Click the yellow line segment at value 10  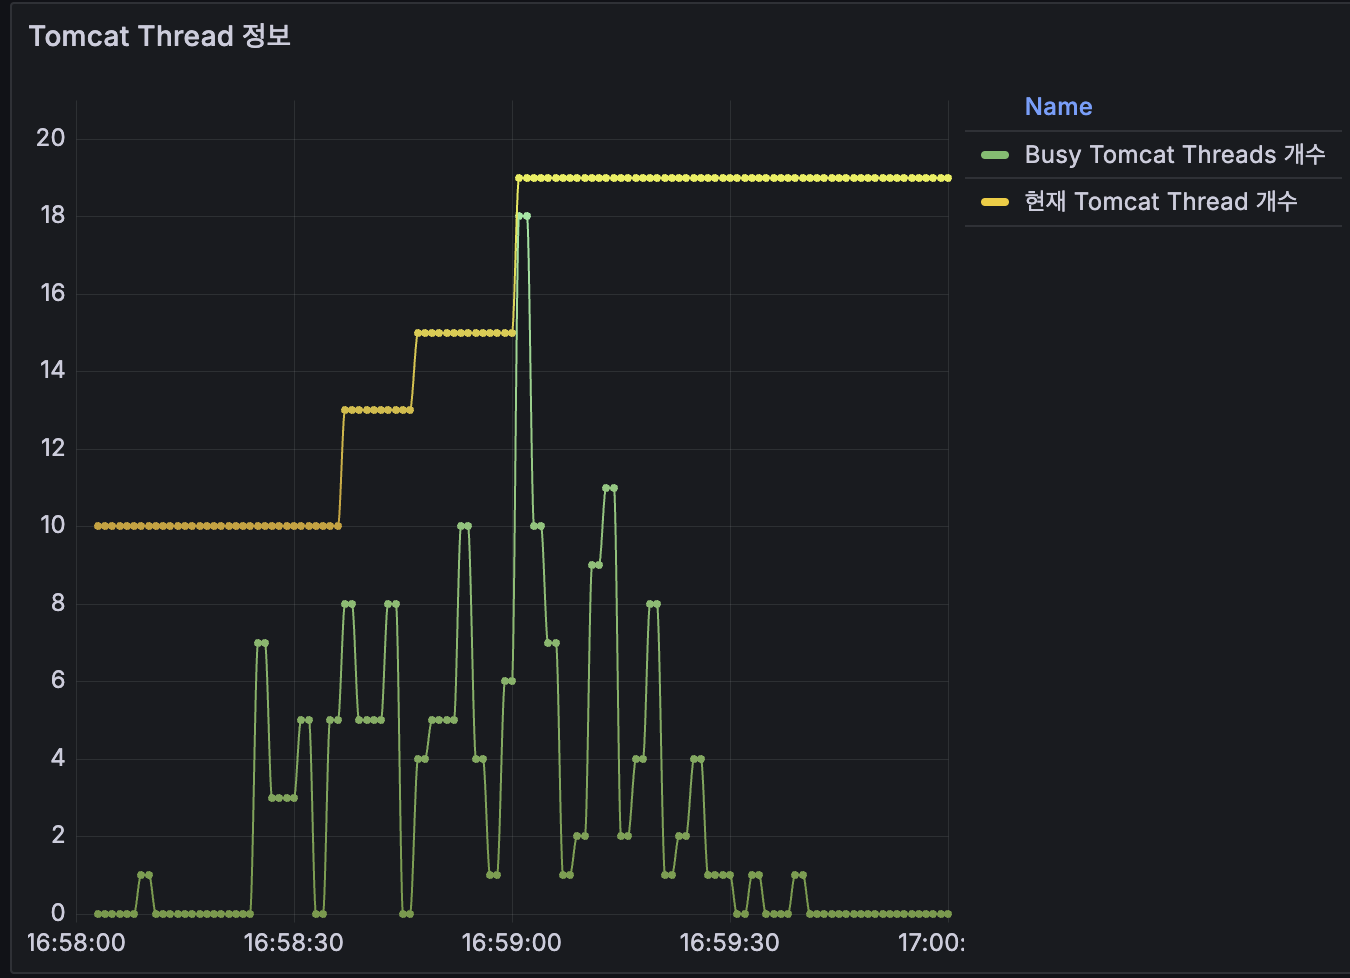218,526
